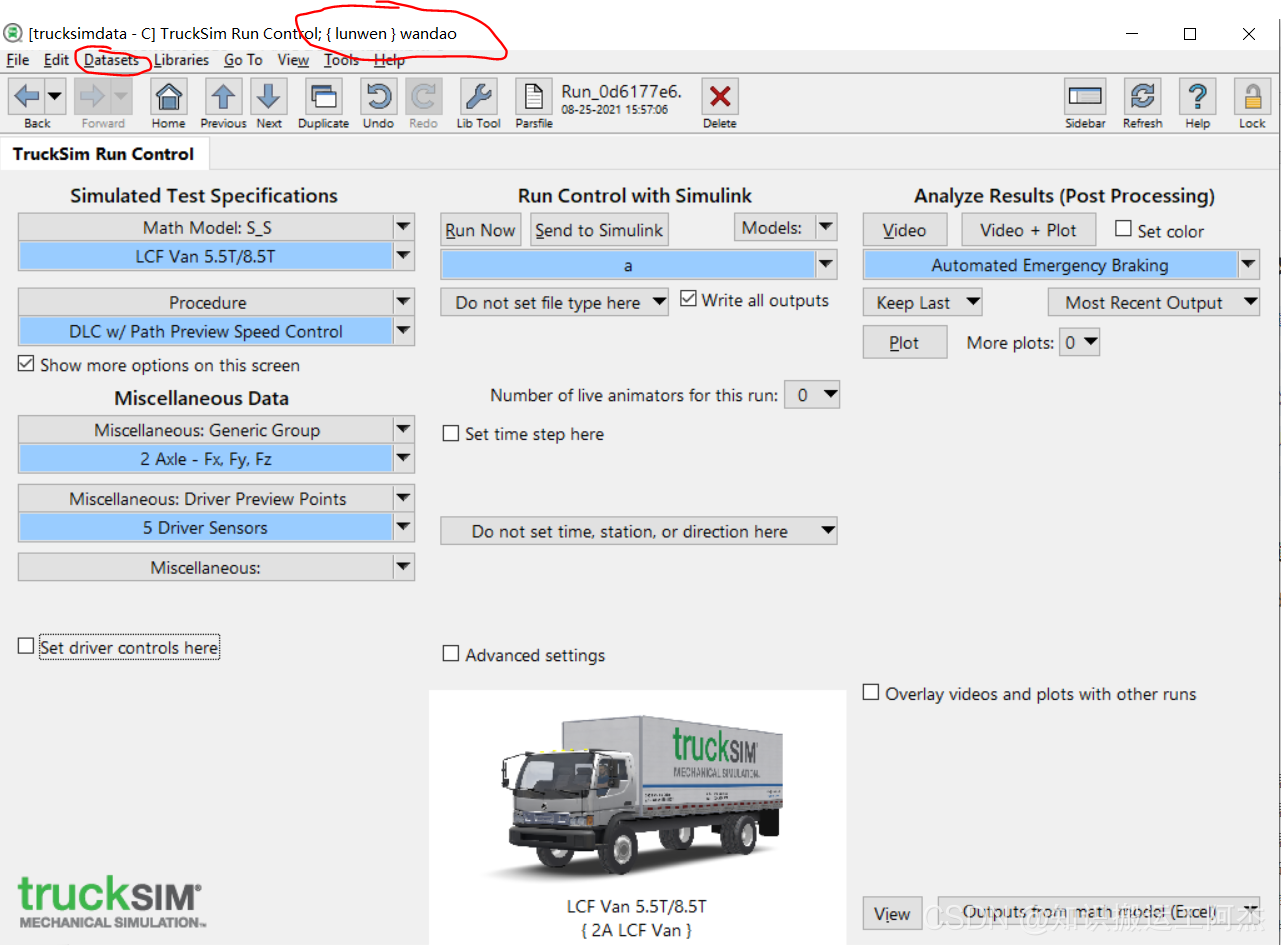1281x945 pixels.
Task: Open the Back history dropdown arrow
Action: 55,97
